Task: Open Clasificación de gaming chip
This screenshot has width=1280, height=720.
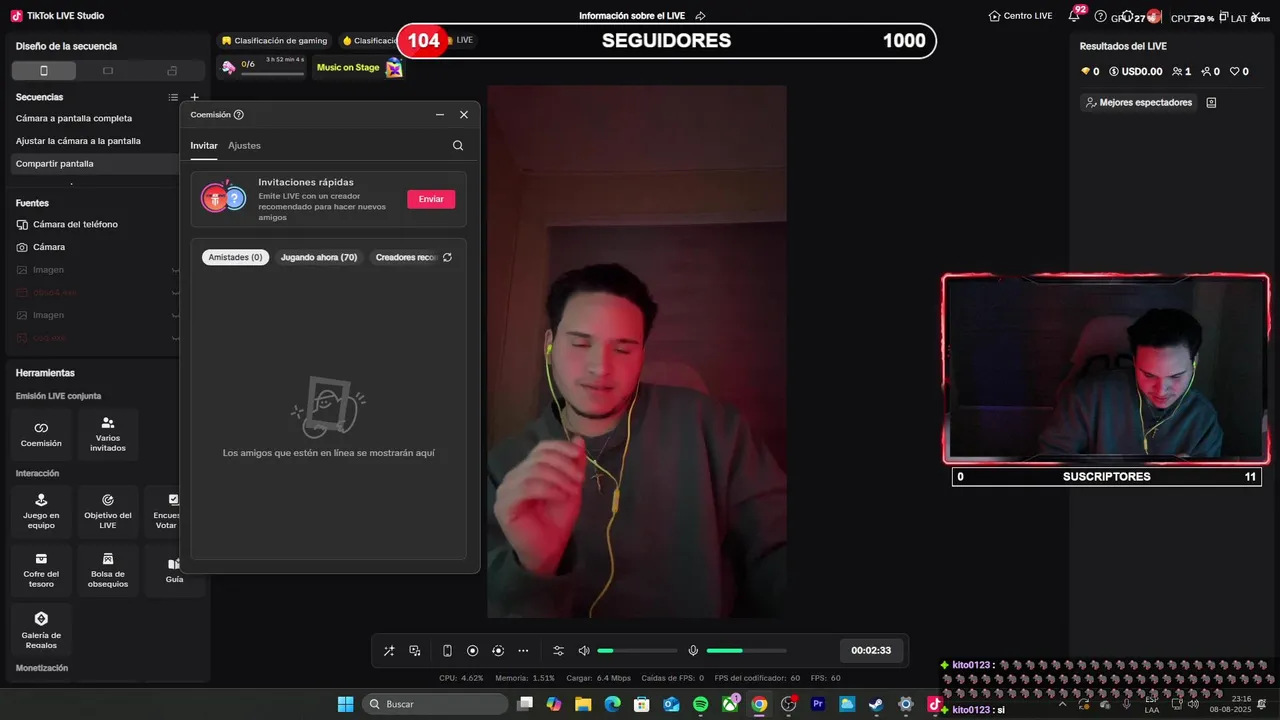Action: click(275, 41)
